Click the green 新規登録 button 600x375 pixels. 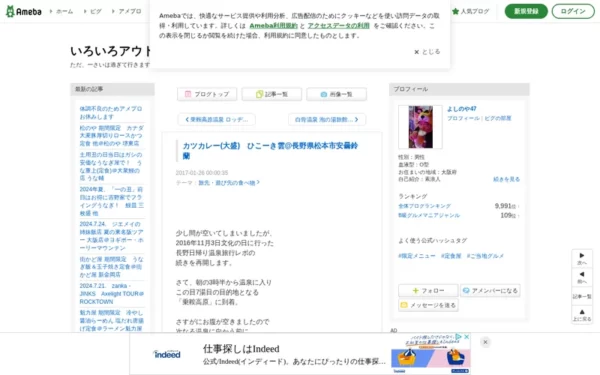tap(526, 11)
